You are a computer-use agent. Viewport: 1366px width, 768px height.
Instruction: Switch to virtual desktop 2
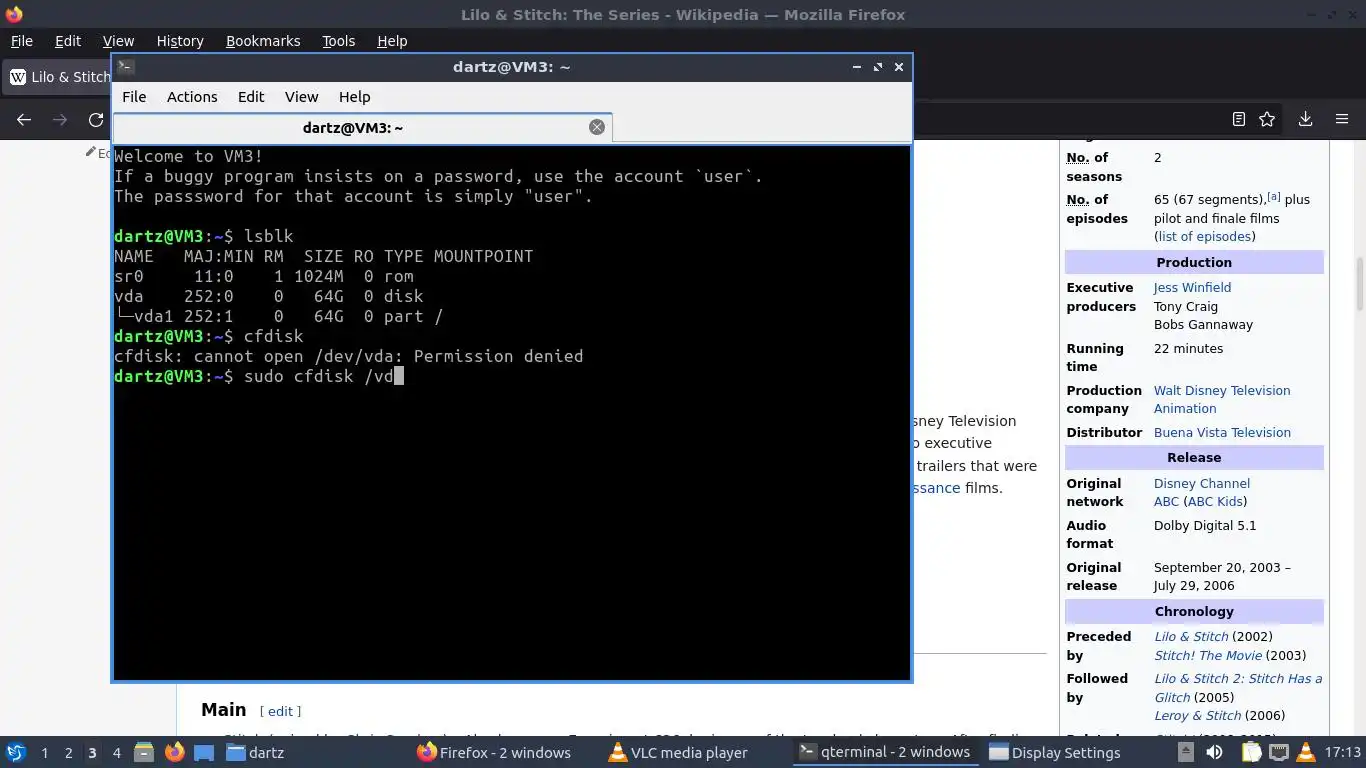[68, 753]
